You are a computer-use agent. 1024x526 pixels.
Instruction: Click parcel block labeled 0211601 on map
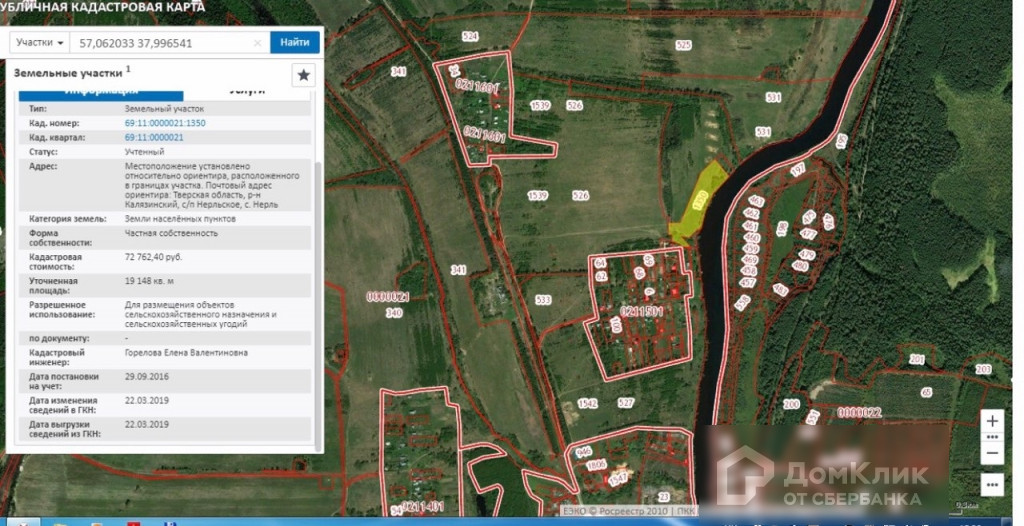tap(477, 88)
